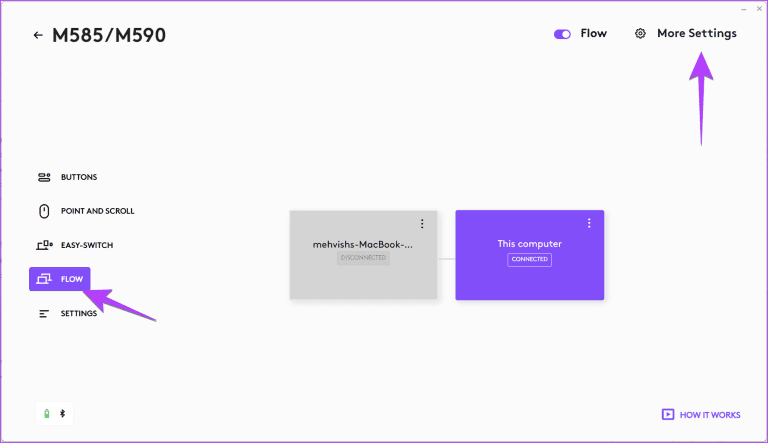Click the back arrow beside M585/M590
Image resolution: width=768 pixels, height=443 pixels.
(x=38, y=35)
